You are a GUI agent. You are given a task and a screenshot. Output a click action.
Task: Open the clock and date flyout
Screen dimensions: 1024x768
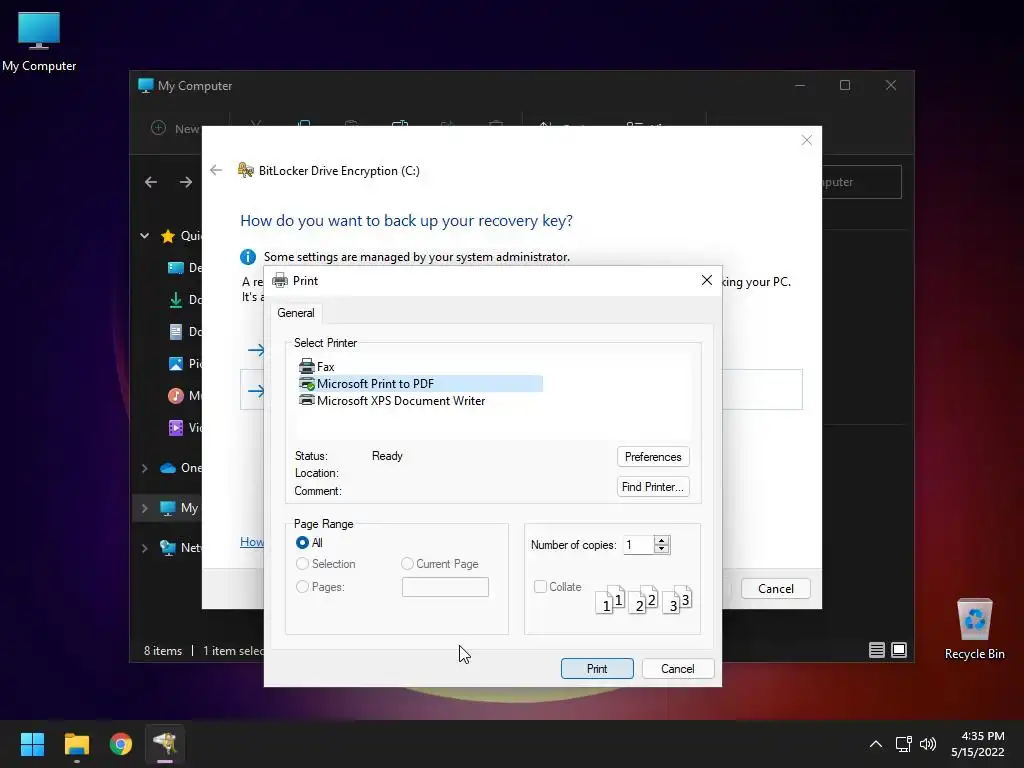[x=978, y=744]
